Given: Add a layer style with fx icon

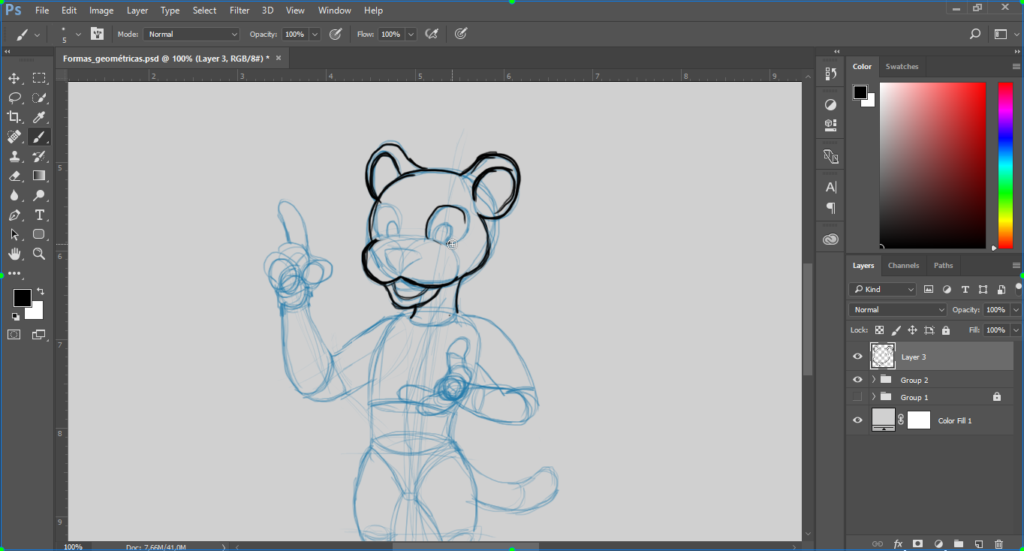Looking at the screenshot, I should point(898,544).
